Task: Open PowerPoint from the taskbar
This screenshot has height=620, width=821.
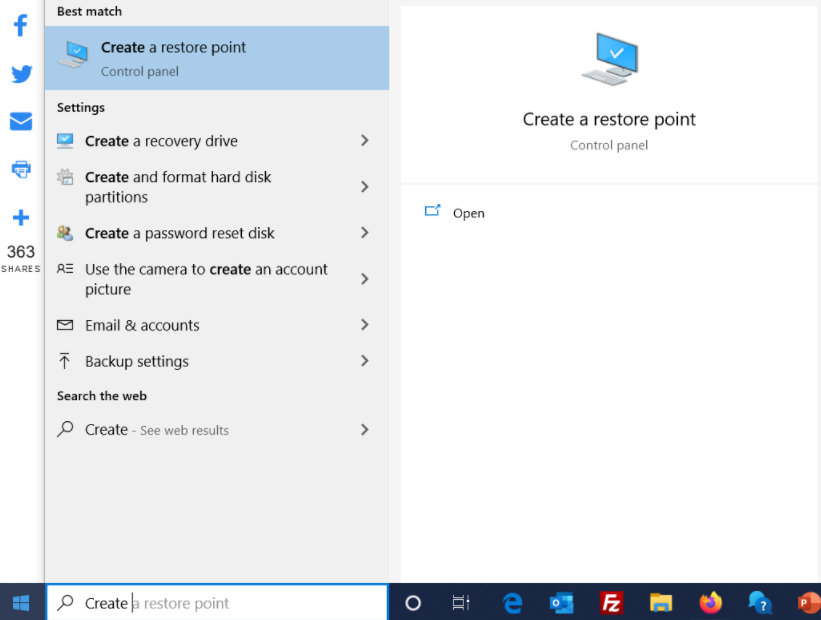Action: tap(807, 602)
